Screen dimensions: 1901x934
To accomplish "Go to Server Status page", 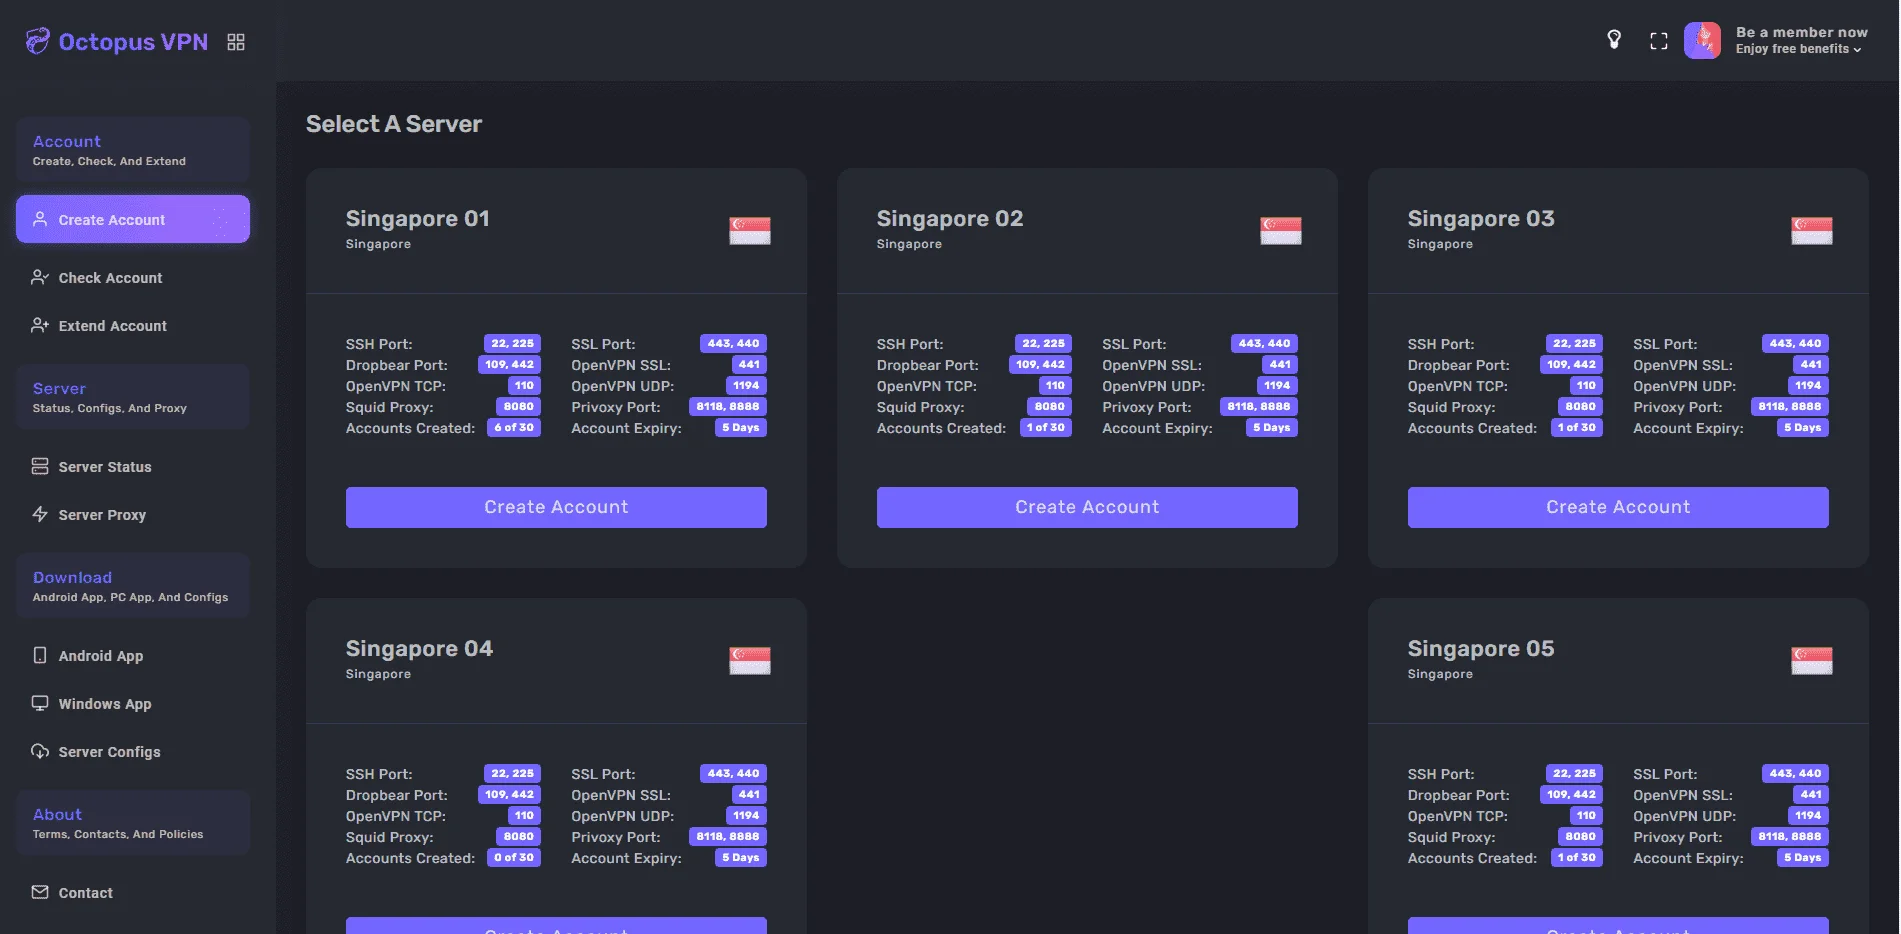I will [133, 467].
